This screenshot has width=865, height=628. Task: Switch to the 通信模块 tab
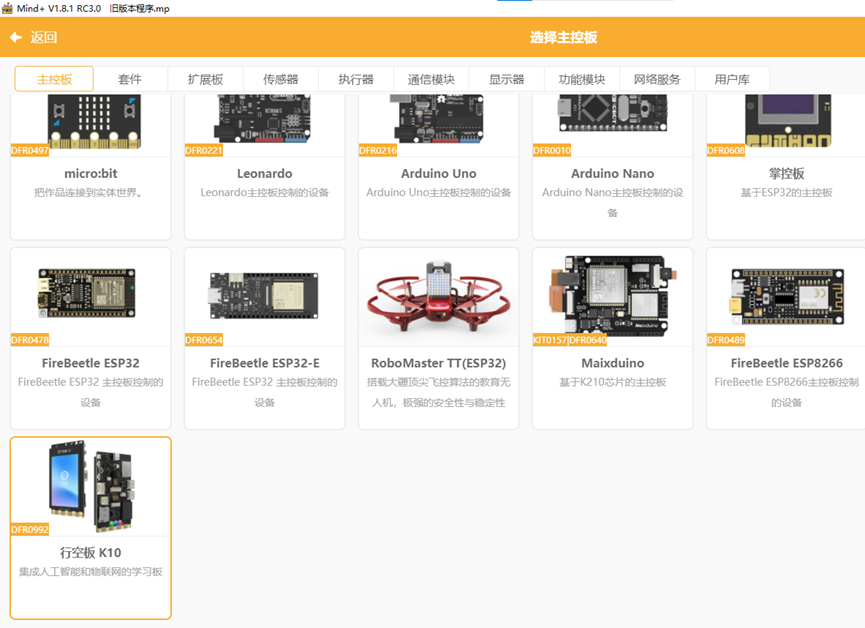pyautogui.click(x=431, y=79)
